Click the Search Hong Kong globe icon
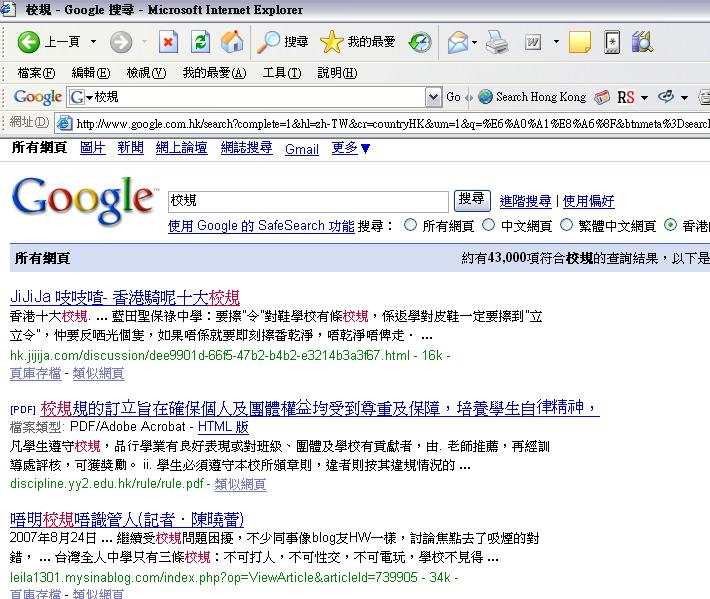This screenshot has width=710, height=599. 485,96
